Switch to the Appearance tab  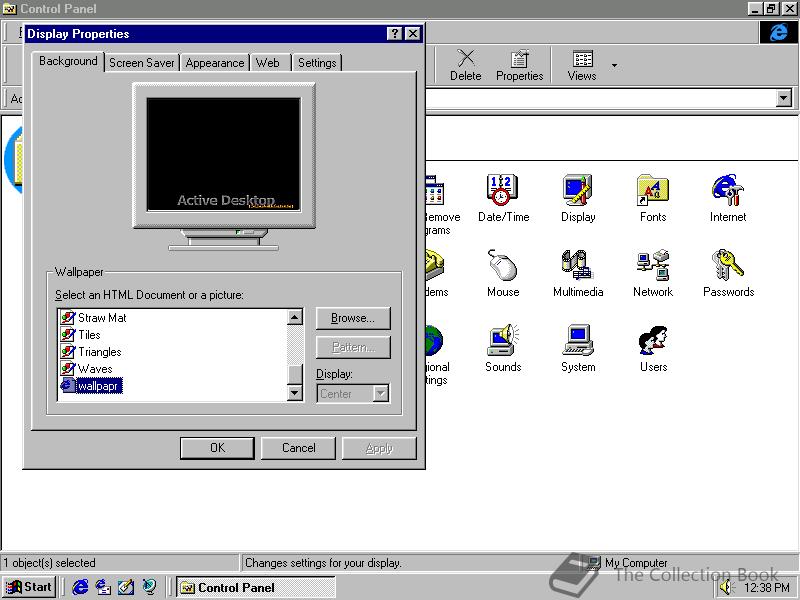[x=215, y=63]
